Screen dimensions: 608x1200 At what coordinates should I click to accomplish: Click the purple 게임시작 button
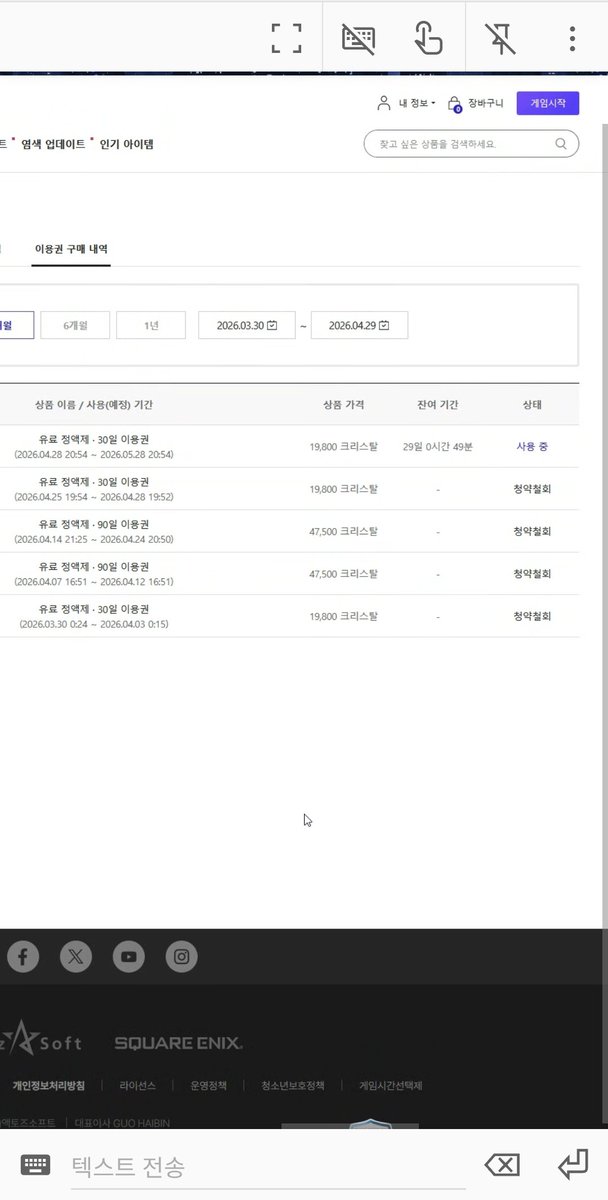[x=548, y=103]
